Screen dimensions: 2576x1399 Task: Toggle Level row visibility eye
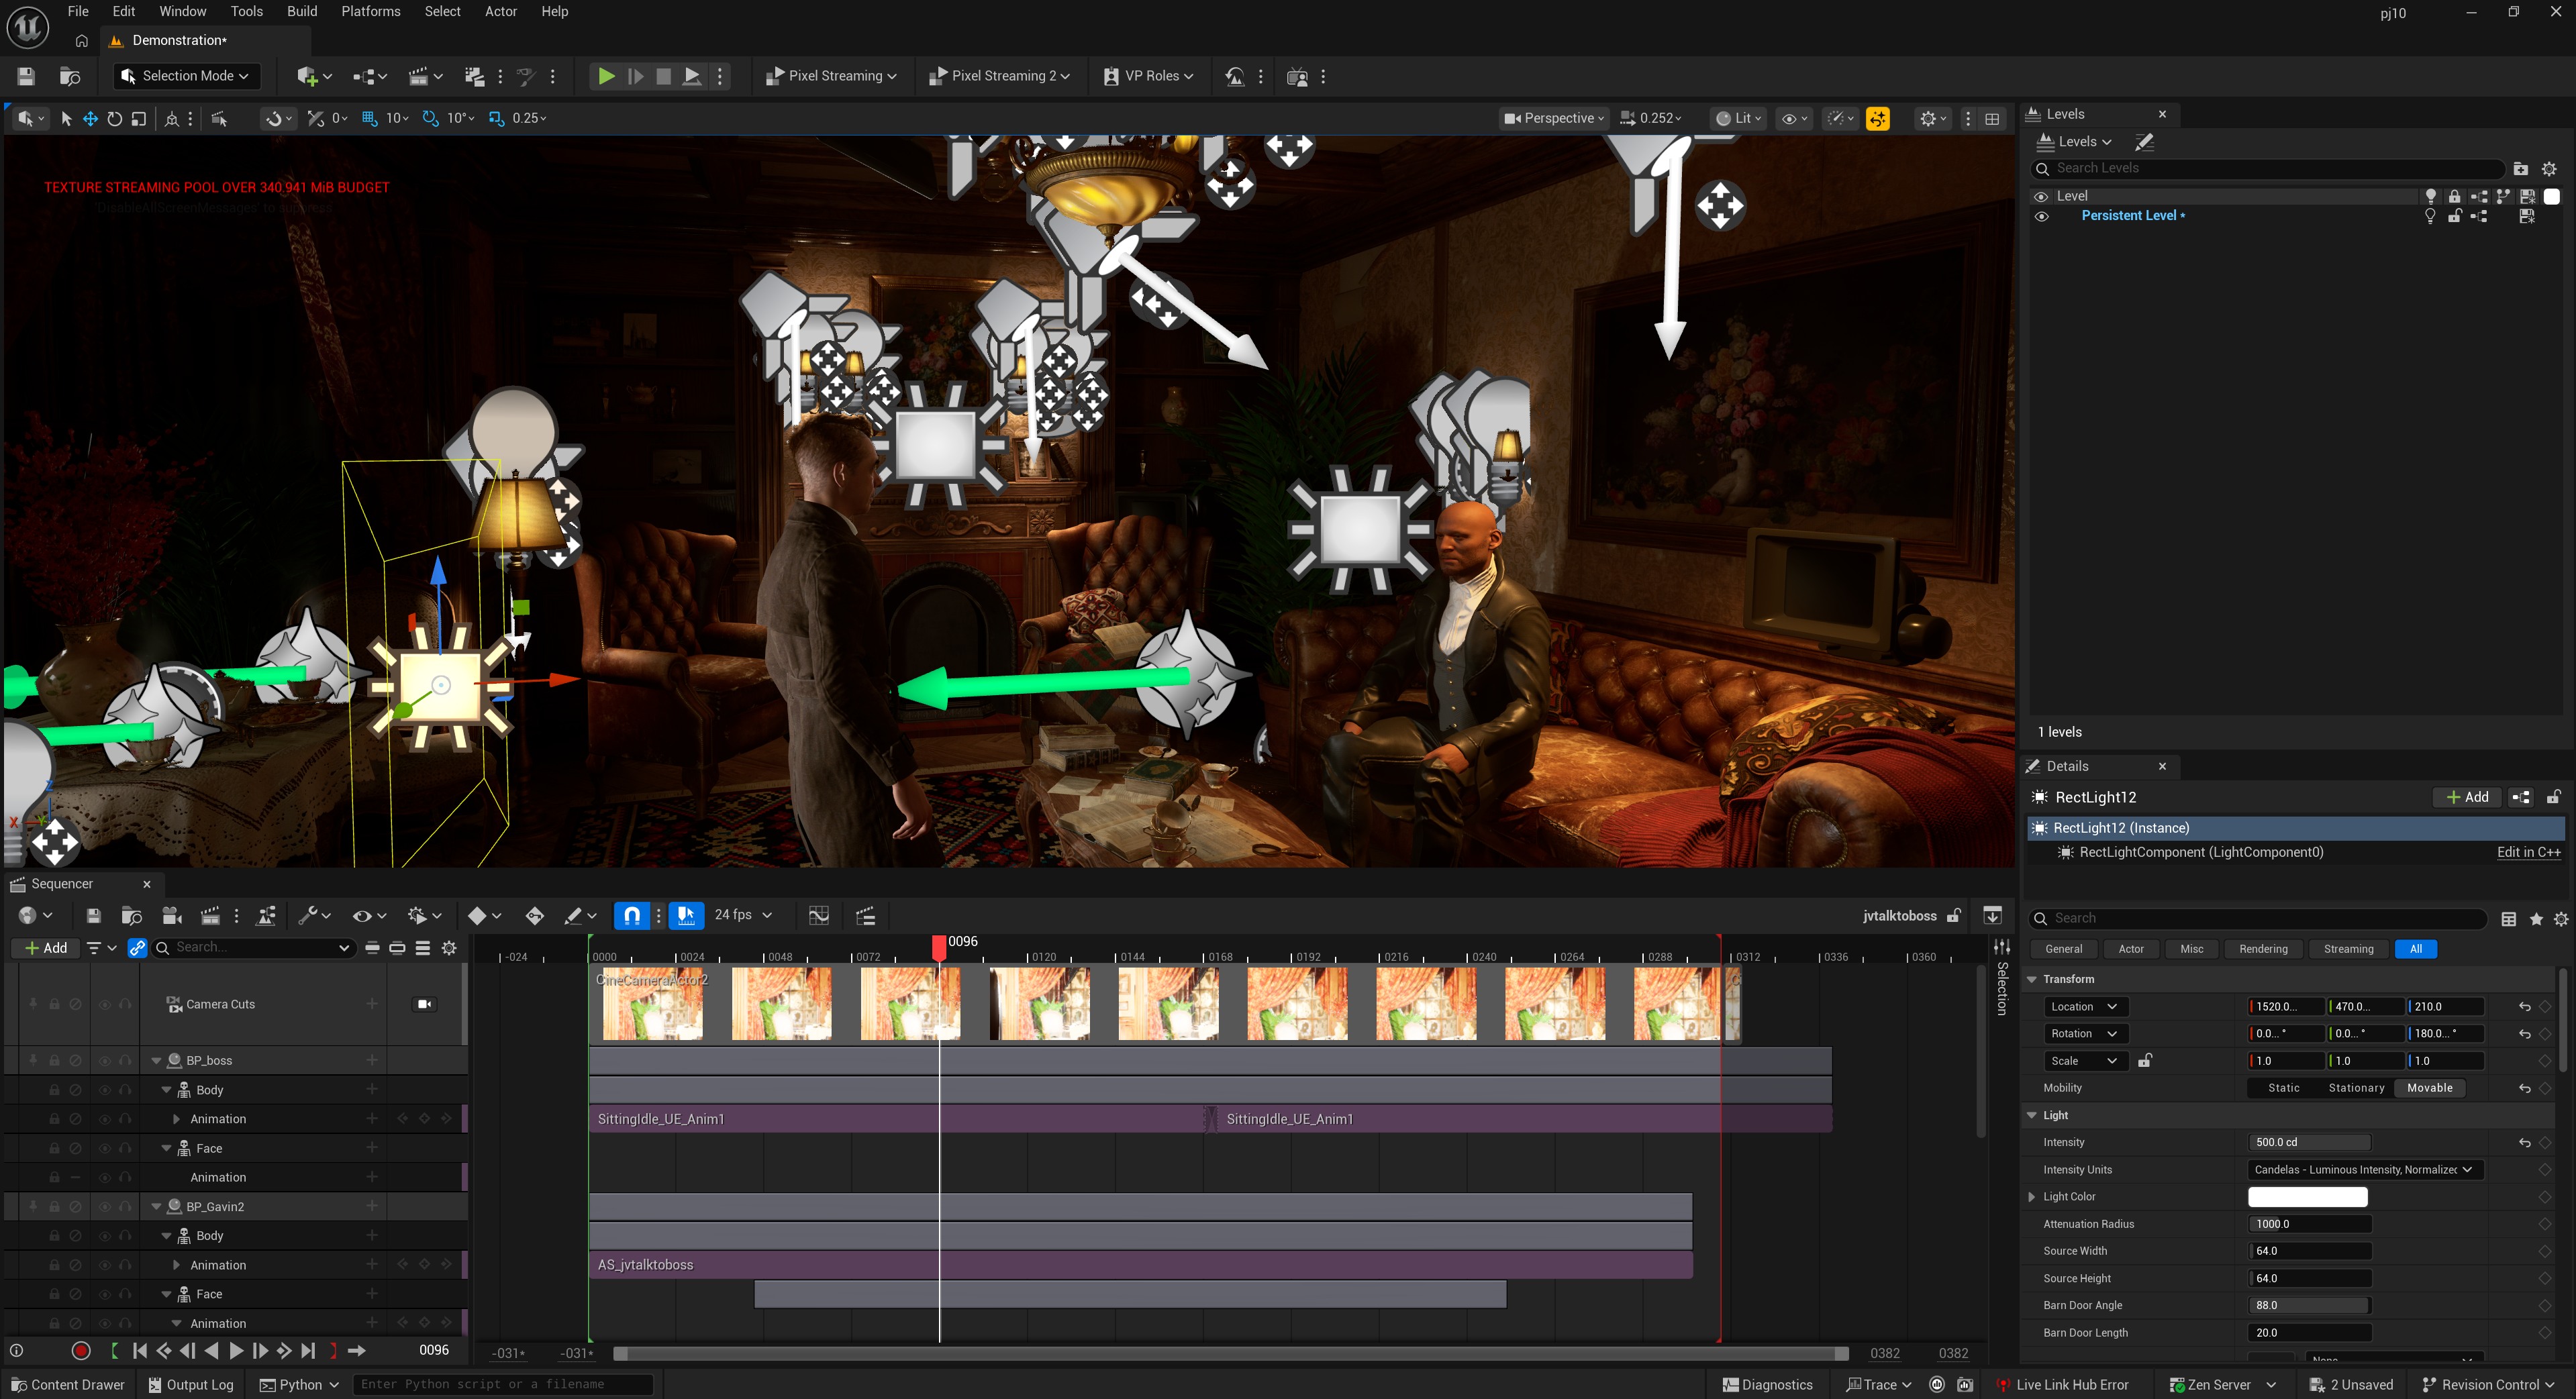click(x=2042, y=196)
